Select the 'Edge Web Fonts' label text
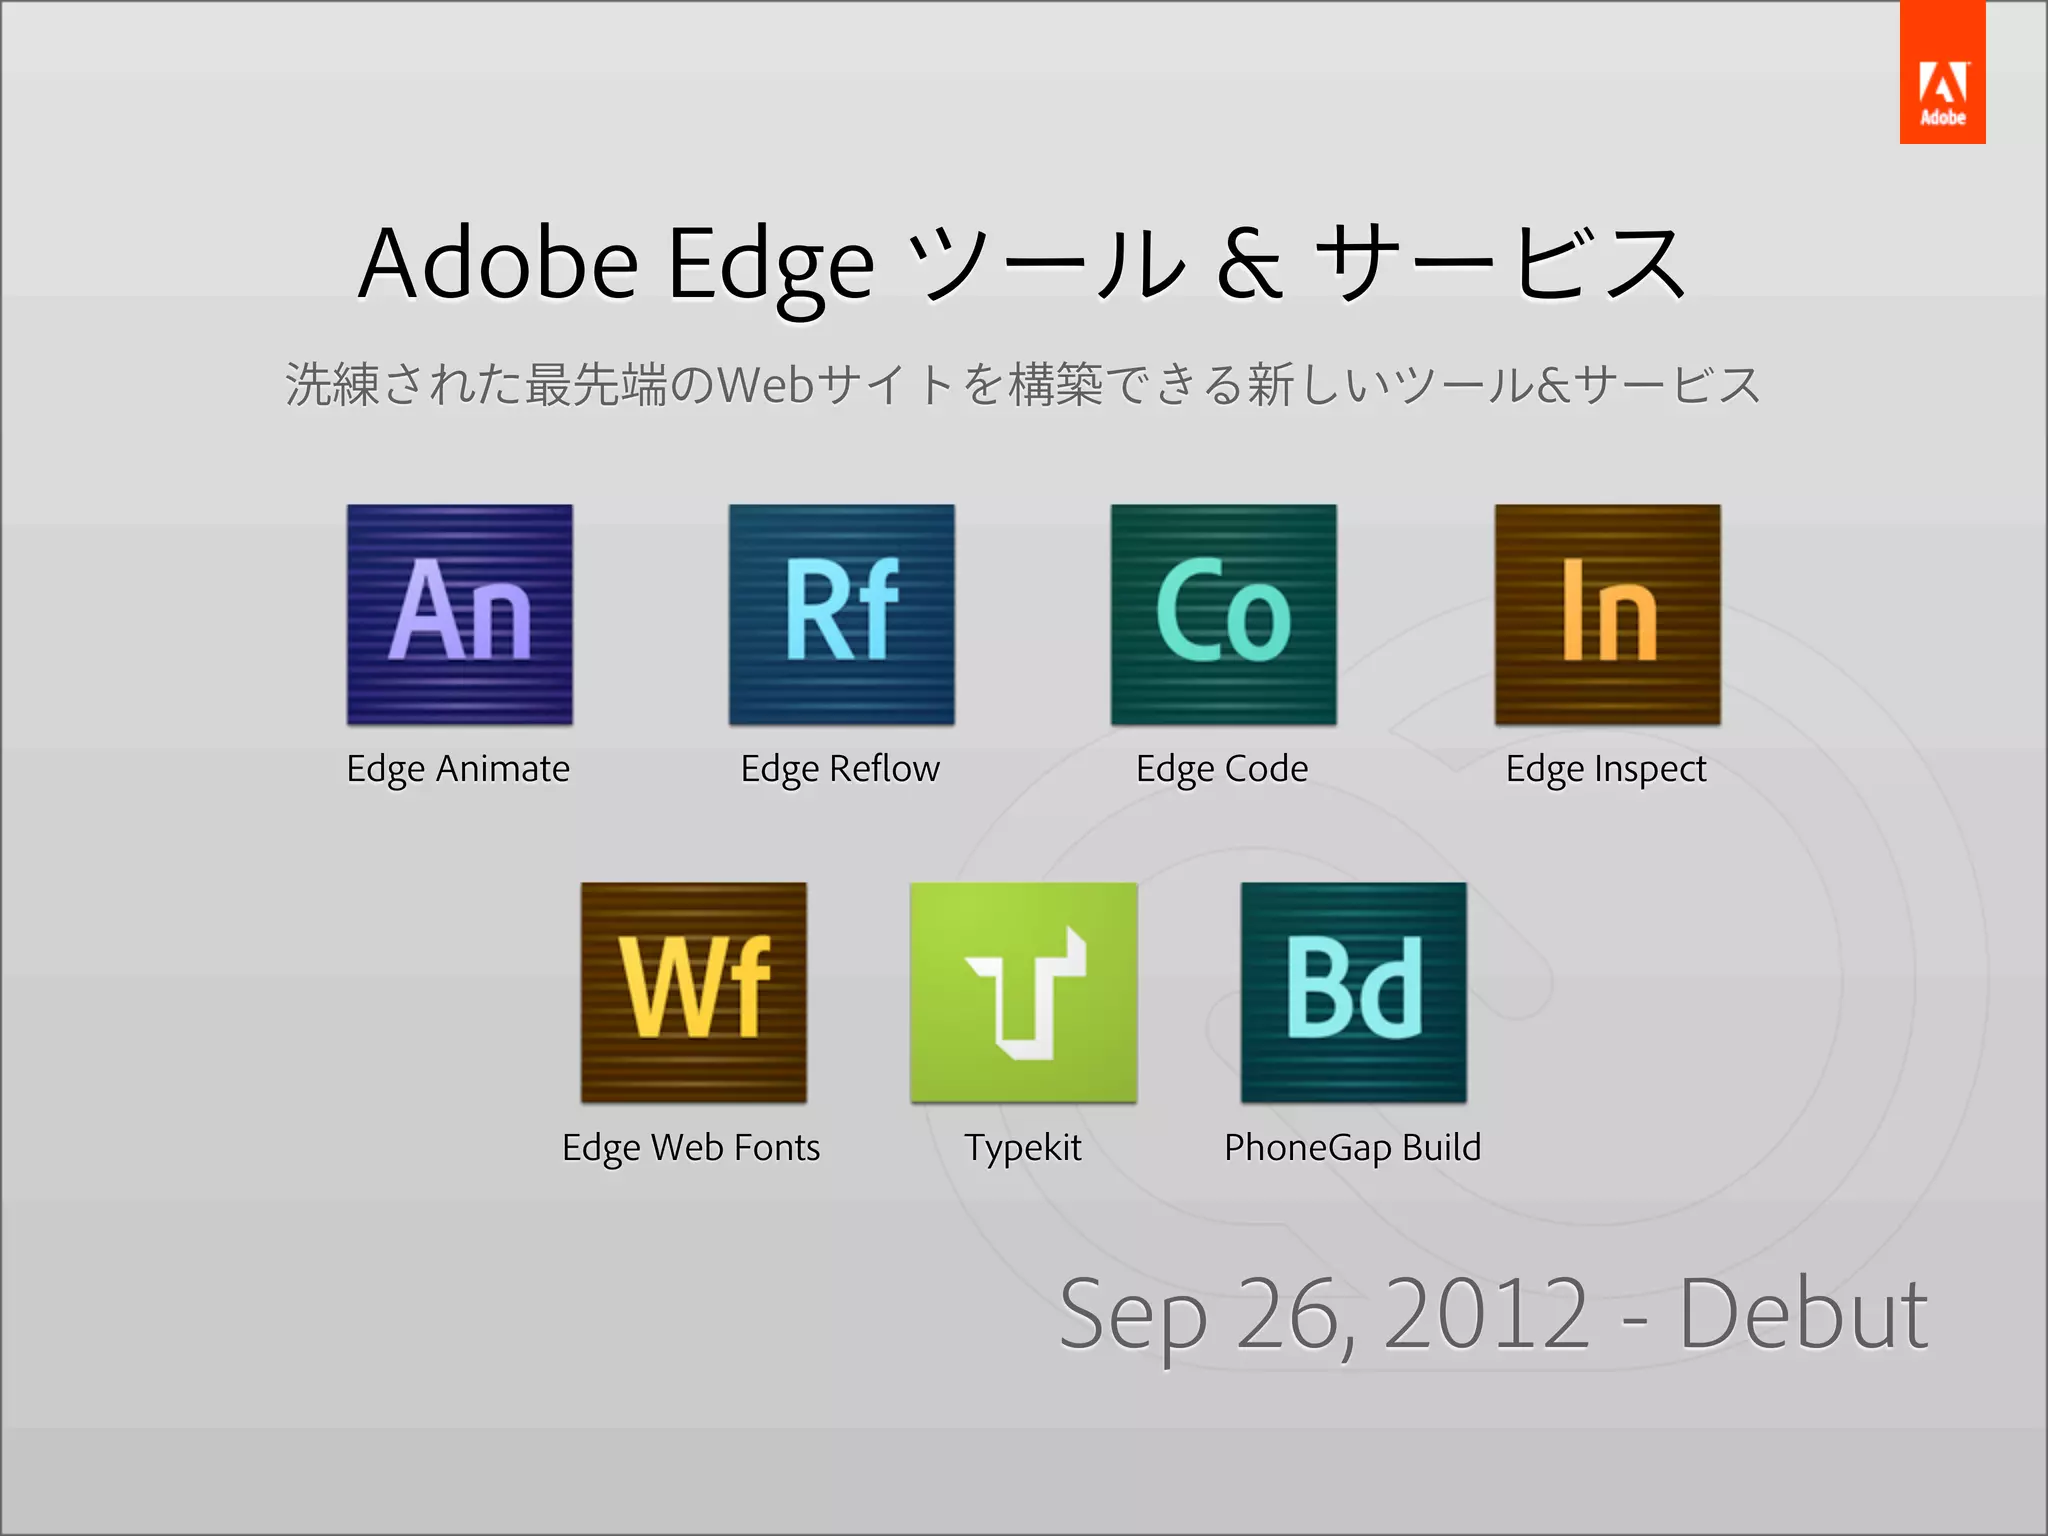2048x1536 pixels. point(691,1148)
